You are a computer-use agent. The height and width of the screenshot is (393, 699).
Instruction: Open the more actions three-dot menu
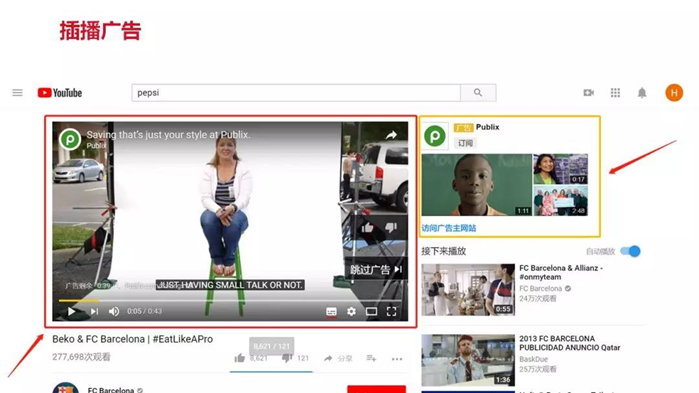point(397,359)
